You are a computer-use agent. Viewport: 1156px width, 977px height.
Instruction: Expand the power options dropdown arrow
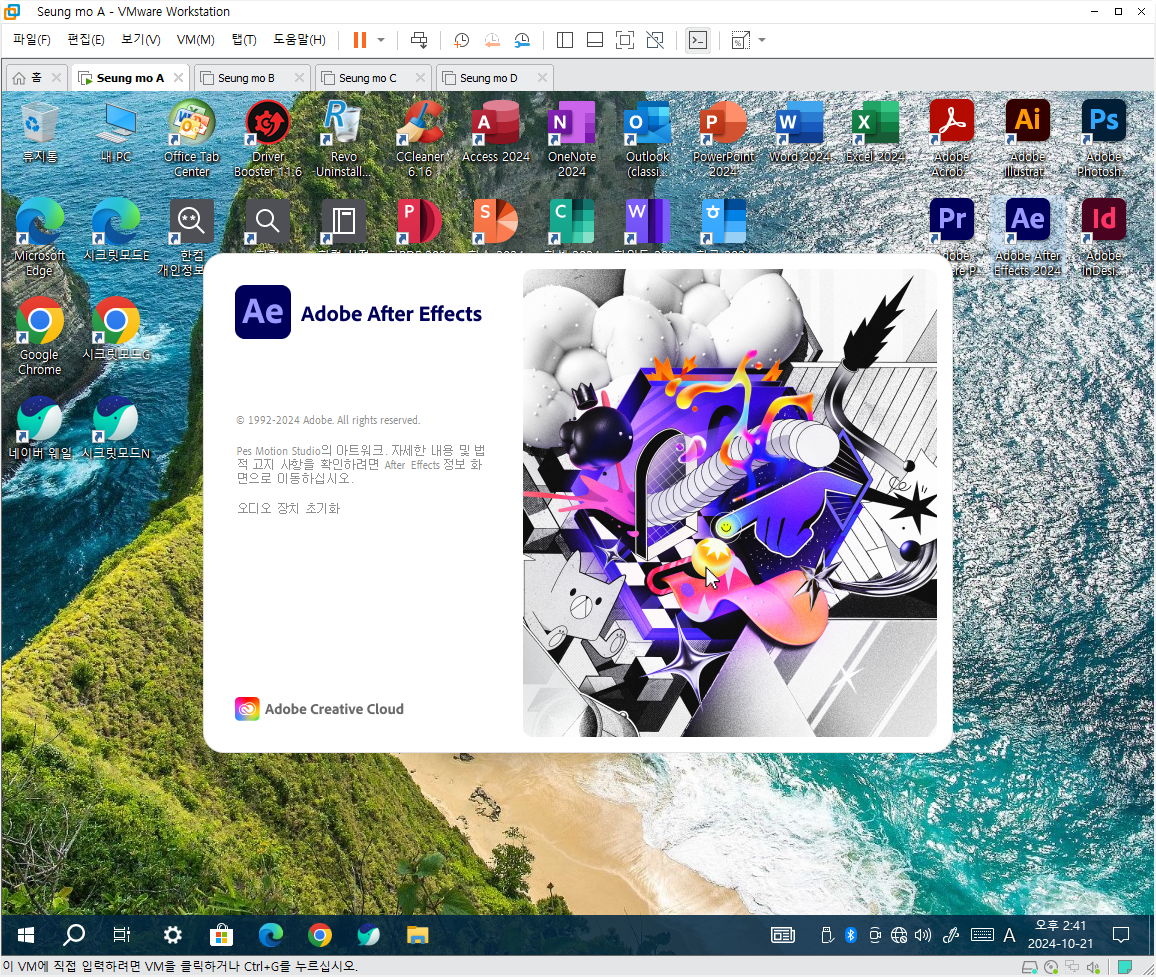[381, 40]
